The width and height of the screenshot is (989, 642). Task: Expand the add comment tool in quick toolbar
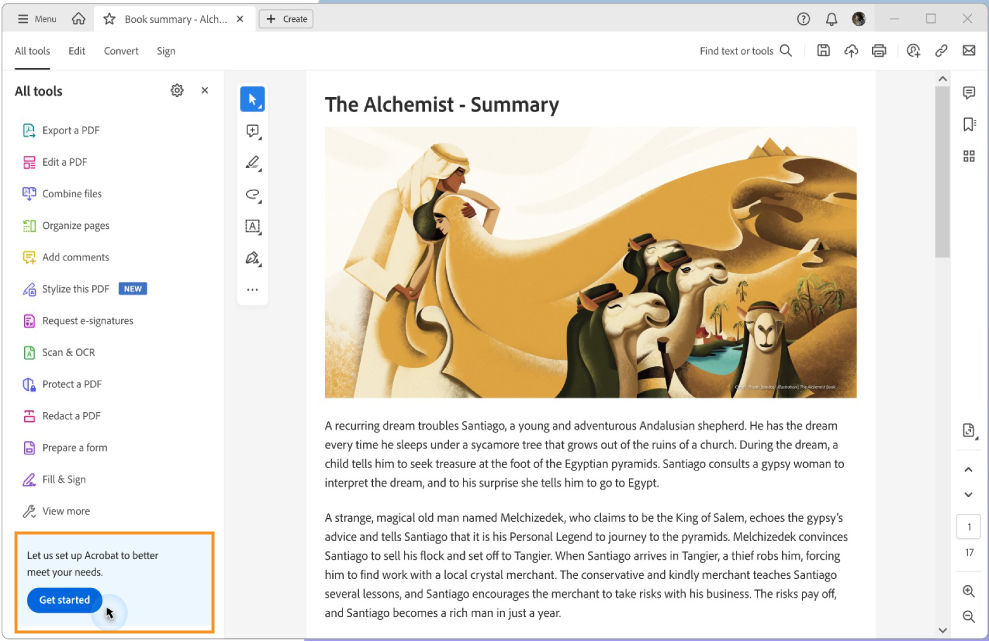click(252, 131)
